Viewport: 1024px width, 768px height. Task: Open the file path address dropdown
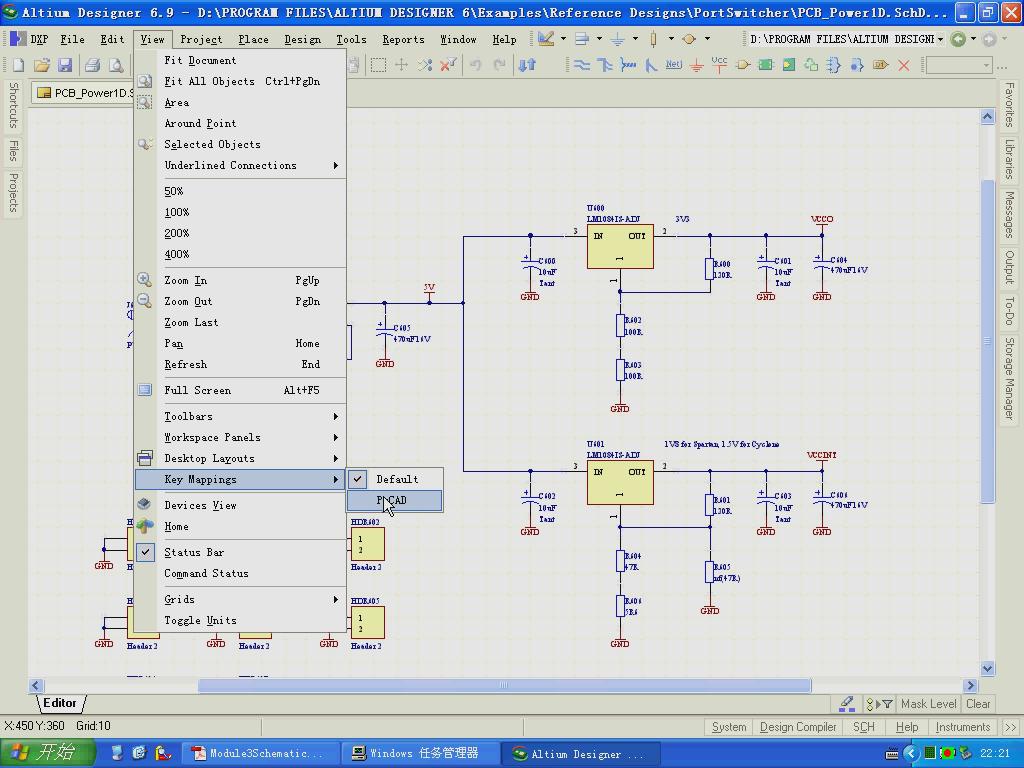(x=940, y=39)
